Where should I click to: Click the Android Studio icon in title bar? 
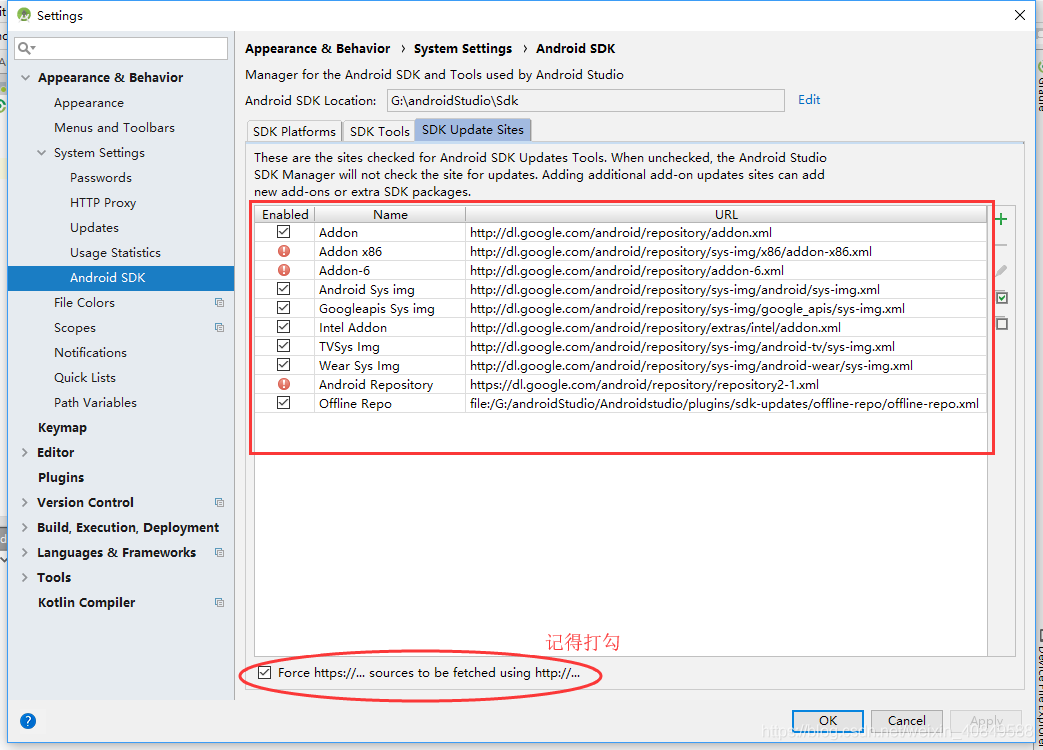(24, 15)
